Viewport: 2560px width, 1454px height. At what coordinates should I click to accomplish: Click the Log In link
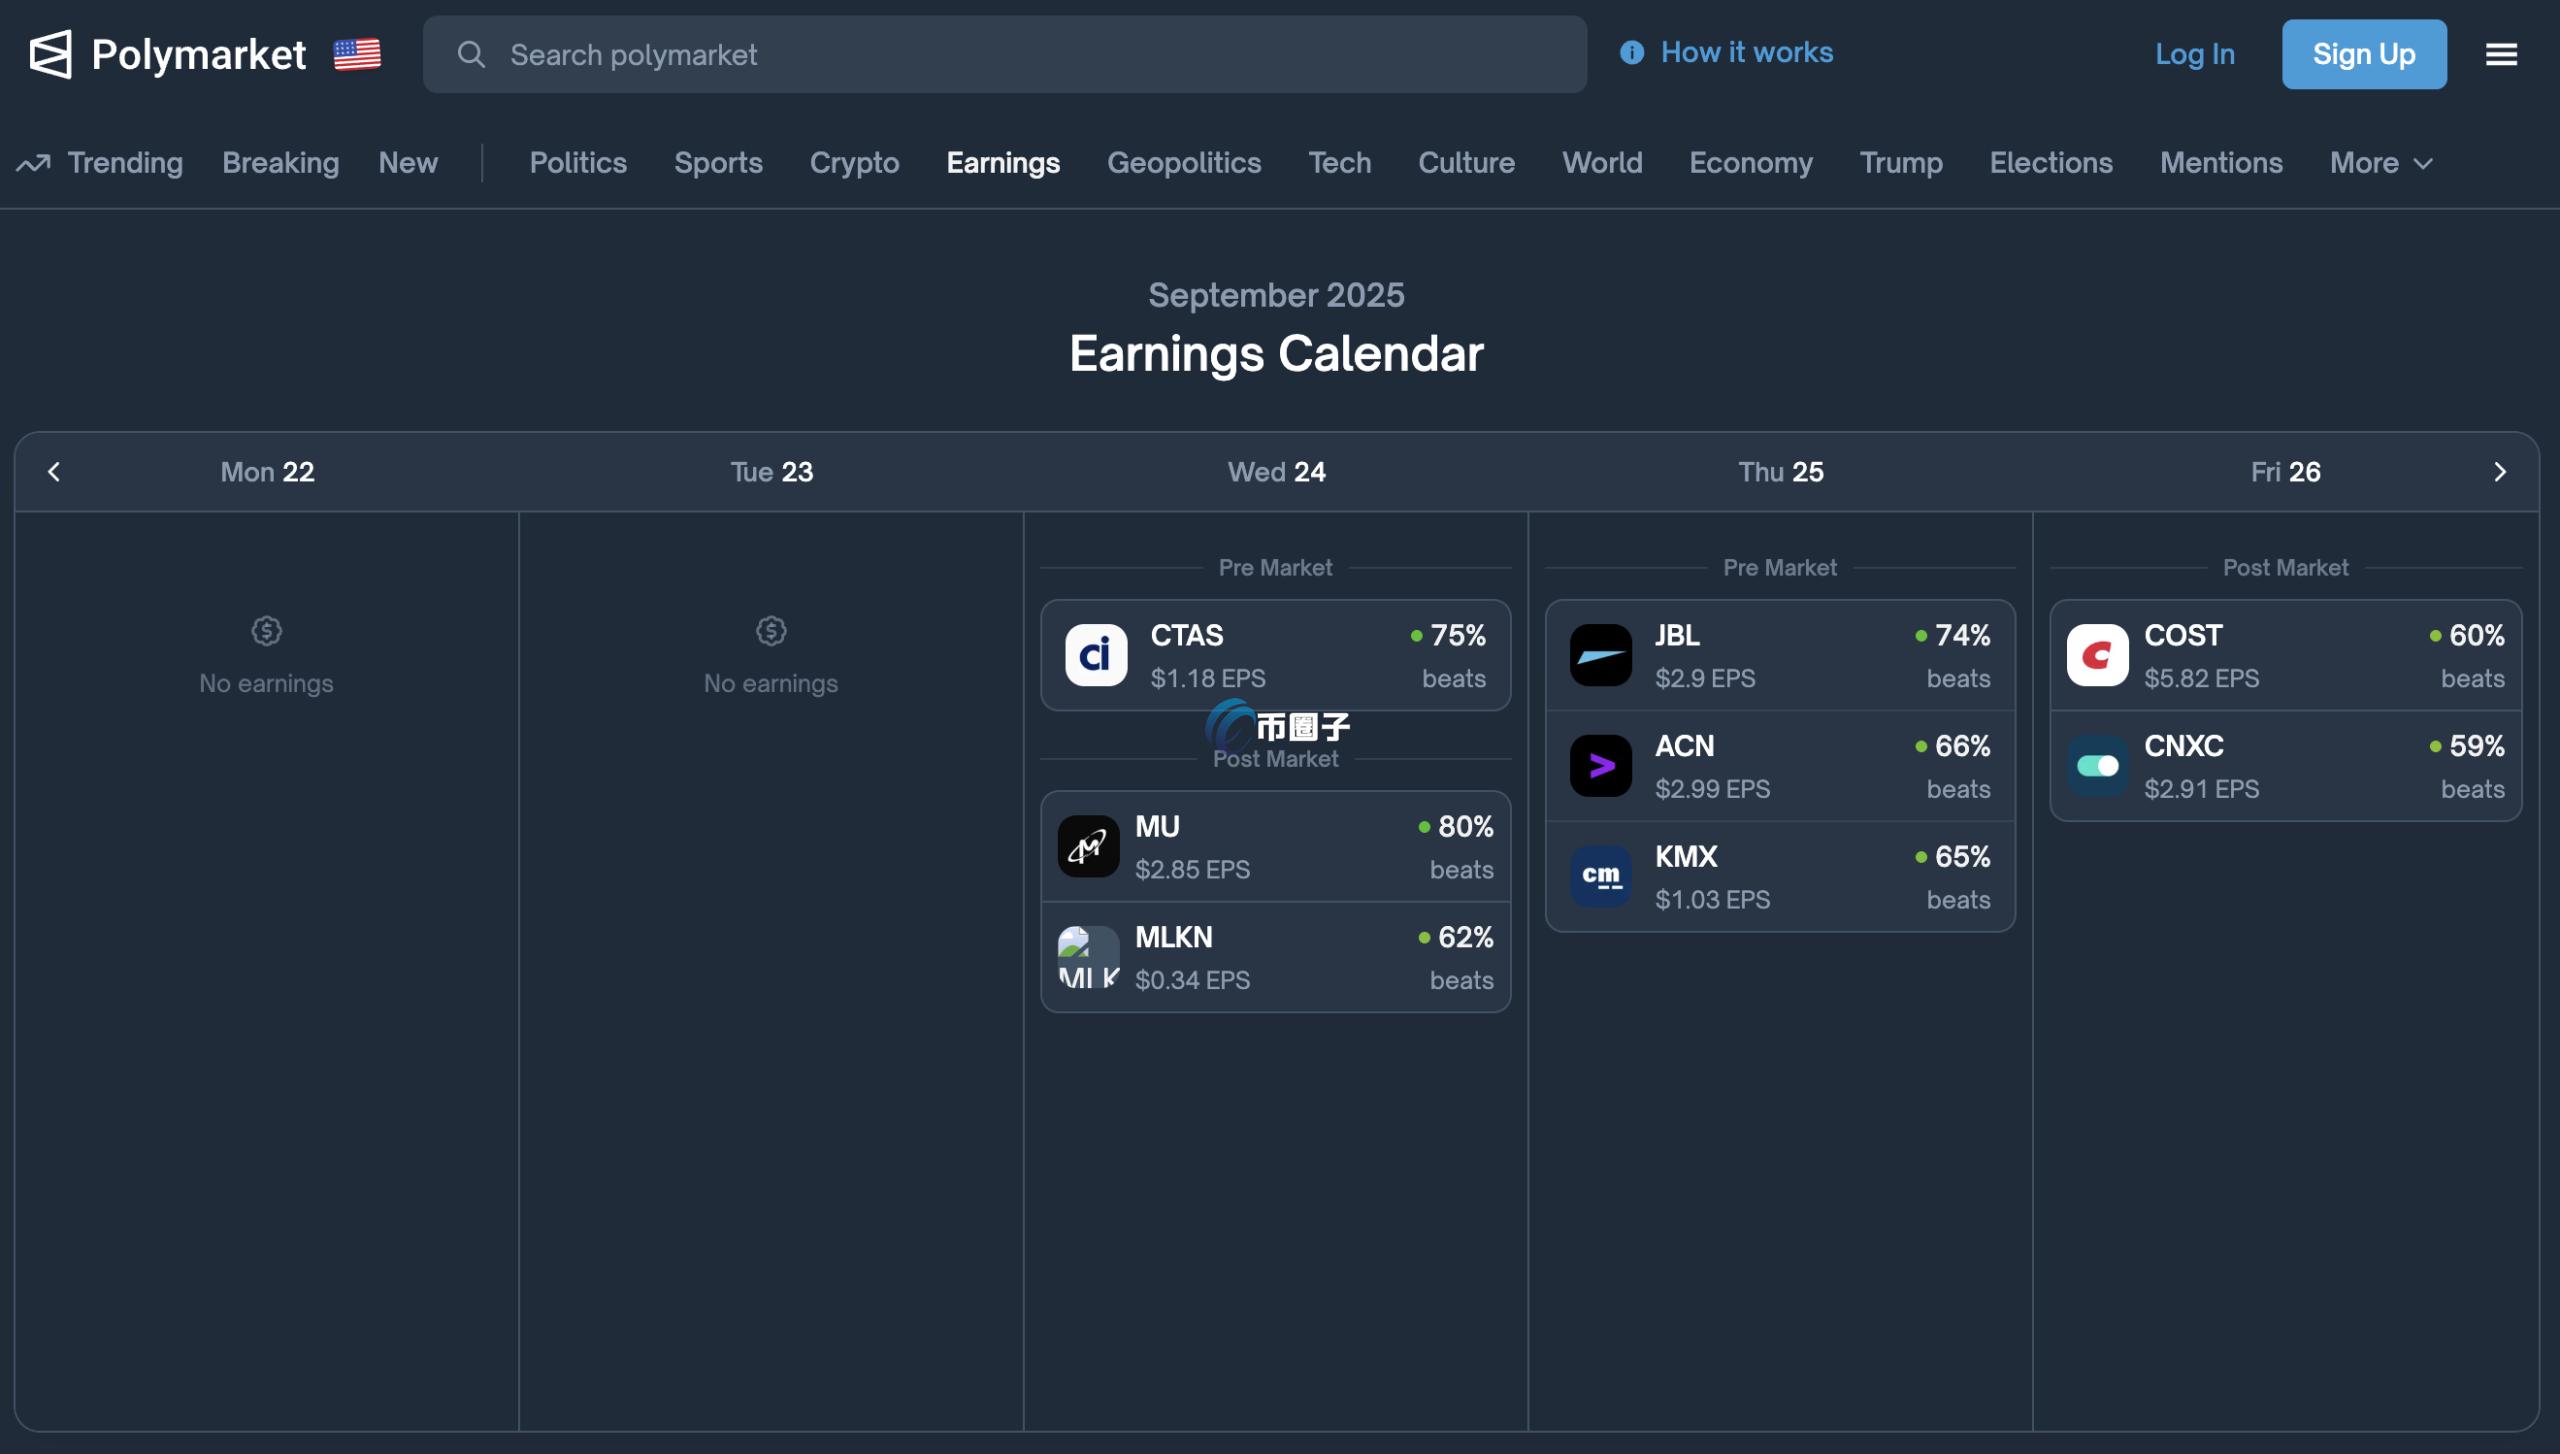(2194, 54)
